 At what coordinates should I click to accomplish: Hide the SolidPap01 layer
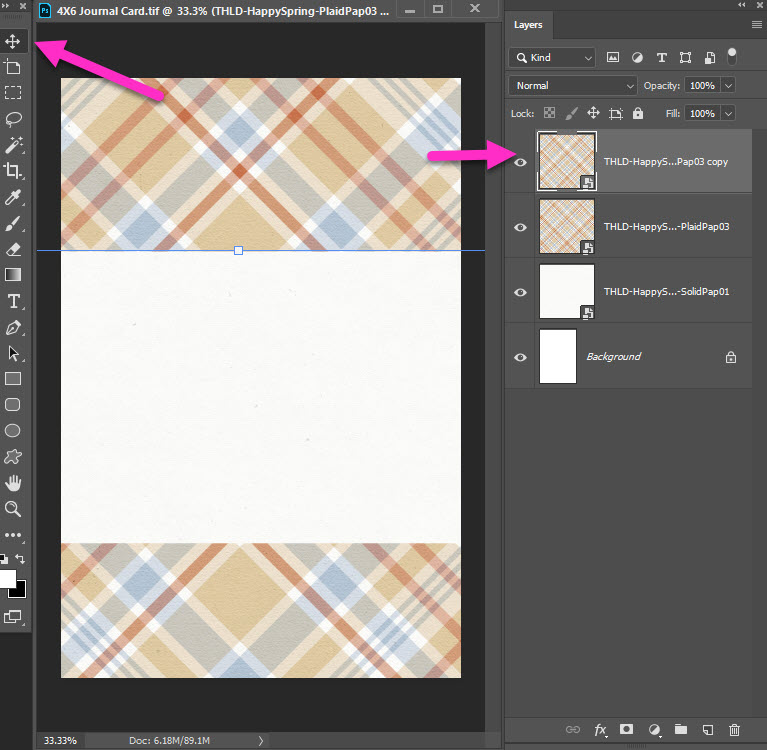point(520,293)
